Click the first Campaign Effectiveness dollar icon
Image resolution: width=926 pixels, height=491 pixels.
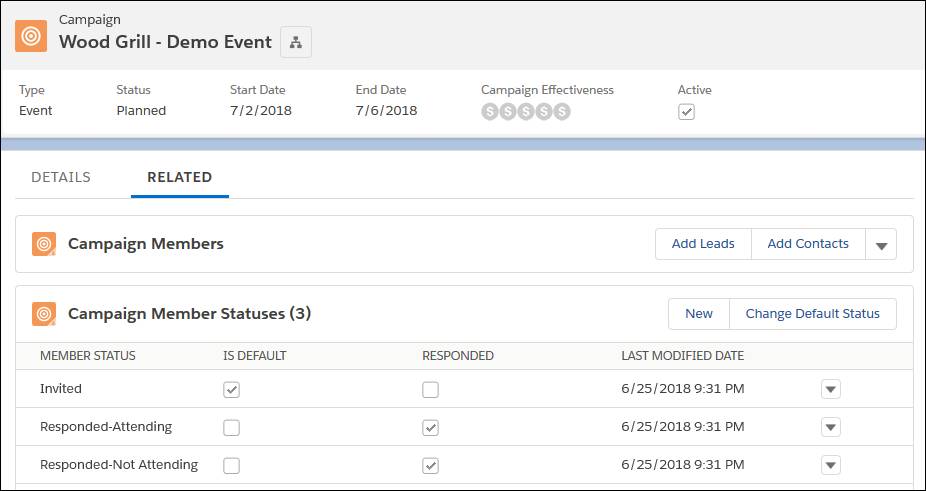490,112
